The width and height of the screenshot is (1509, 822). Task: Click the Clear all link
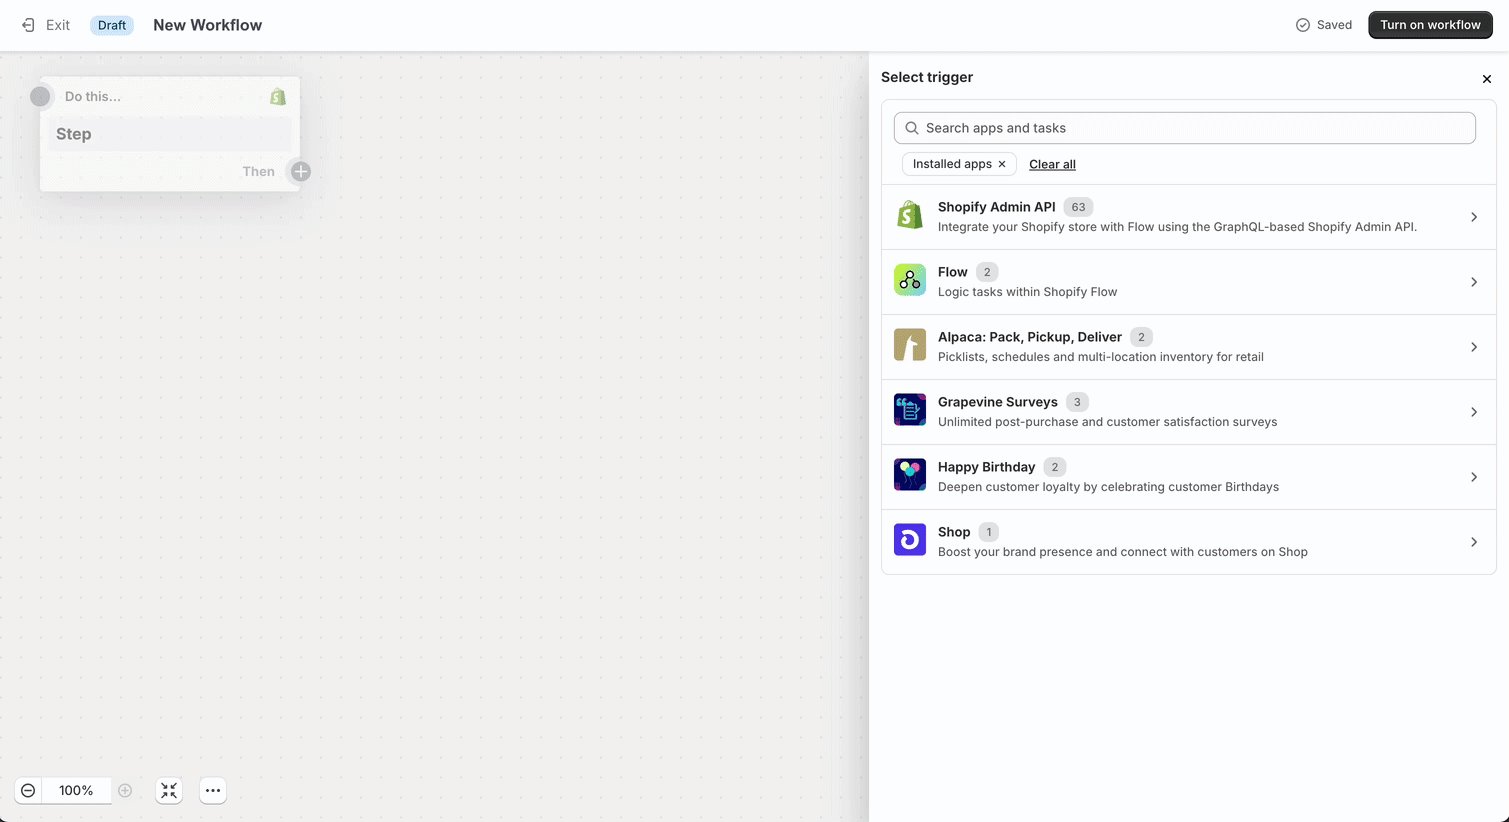(x=1052, y=164)
